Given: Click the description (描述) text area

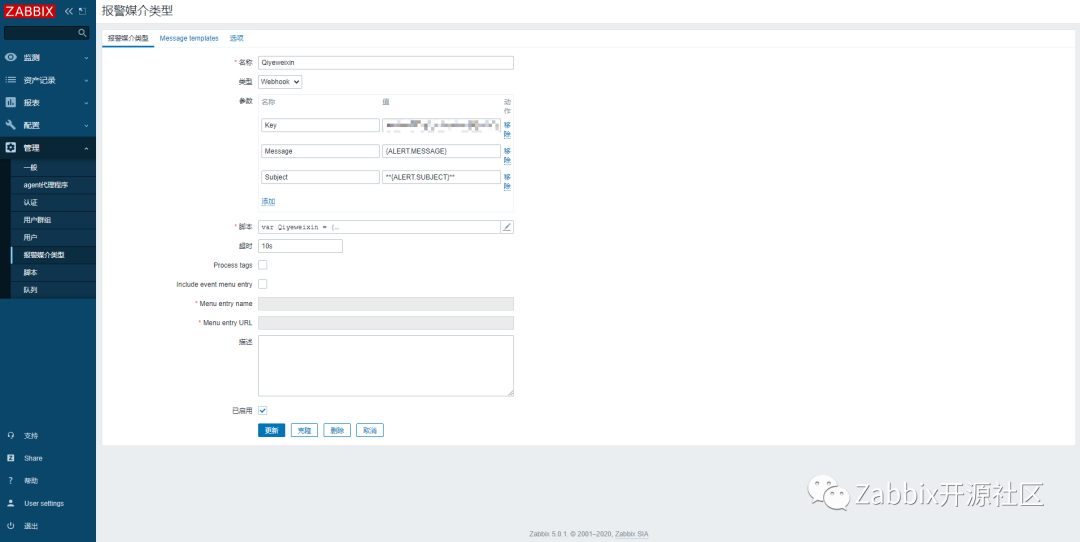Looking at the screenshot, I should [386, 366].
